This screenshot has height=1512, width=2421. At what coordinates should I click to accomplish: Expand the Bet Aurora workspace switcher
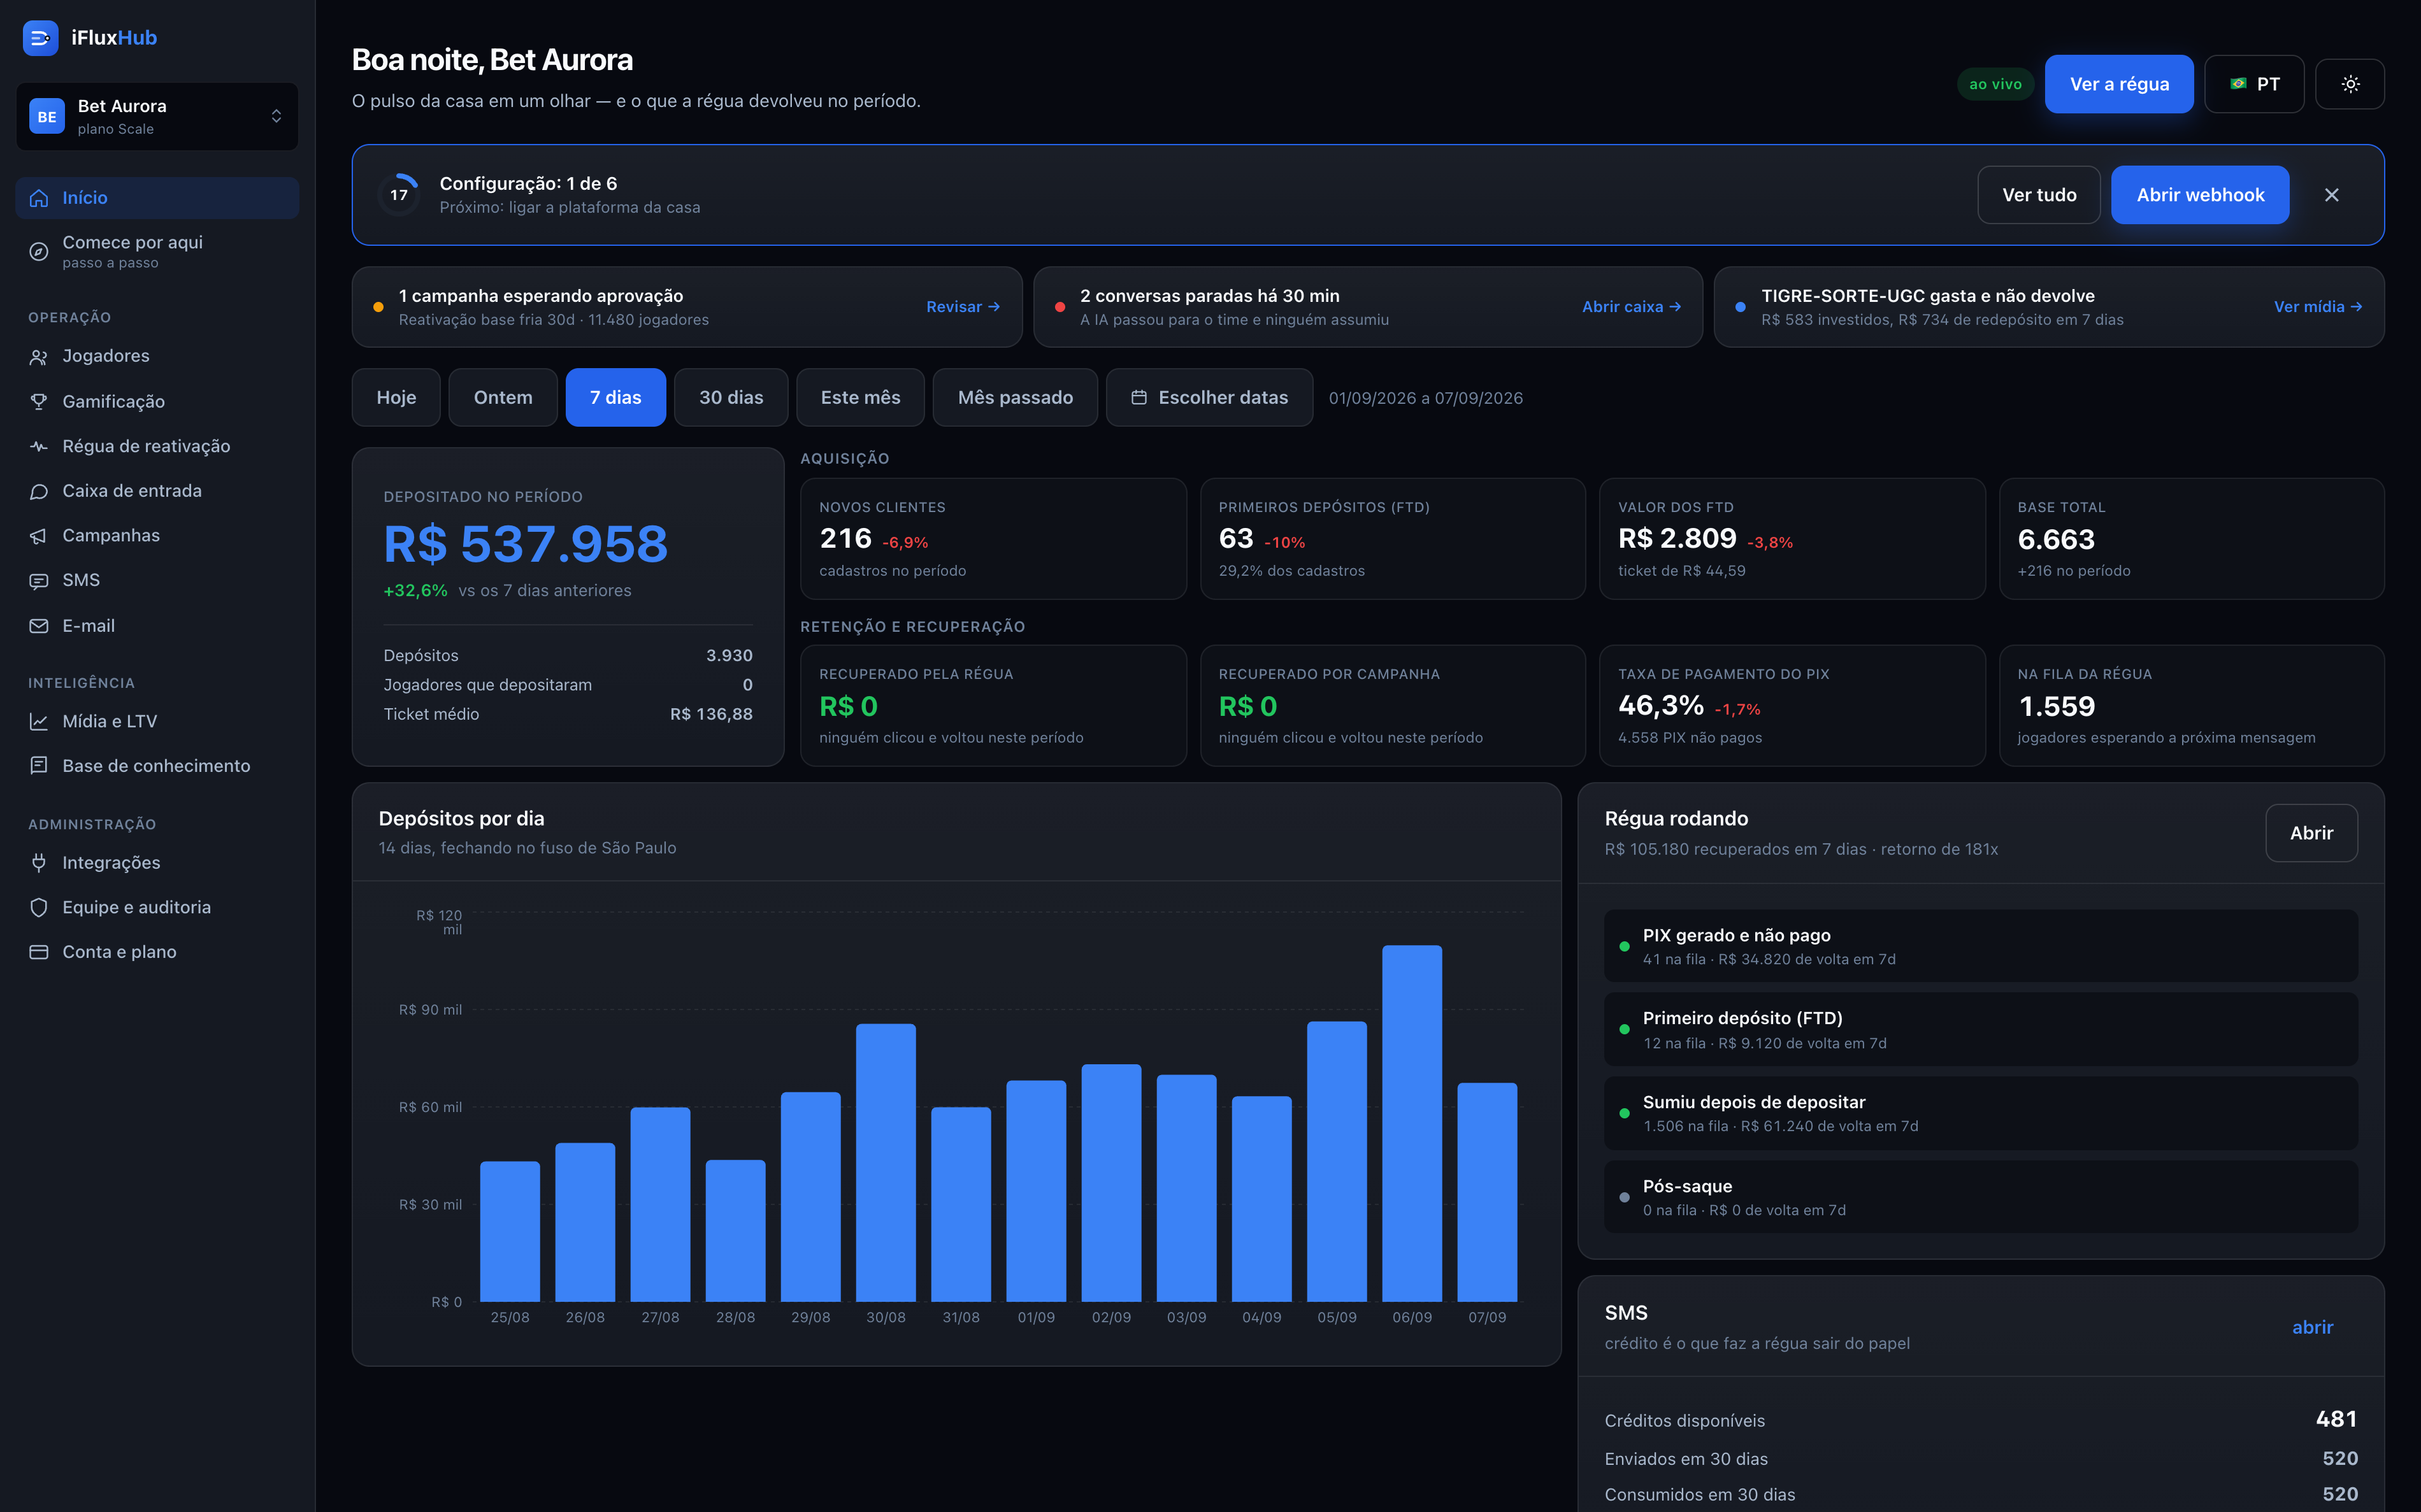[x=157, y=116]
